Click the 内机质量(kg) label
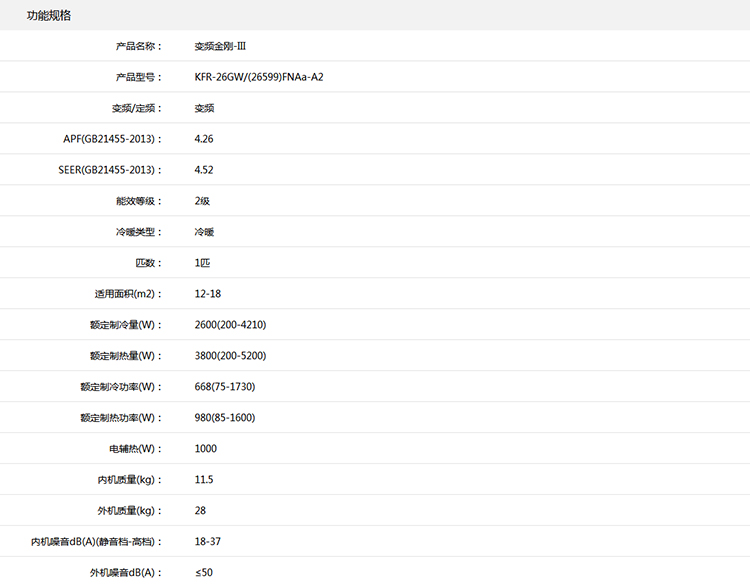The width and height of the screenshot is (750, 585). [130, 480]
